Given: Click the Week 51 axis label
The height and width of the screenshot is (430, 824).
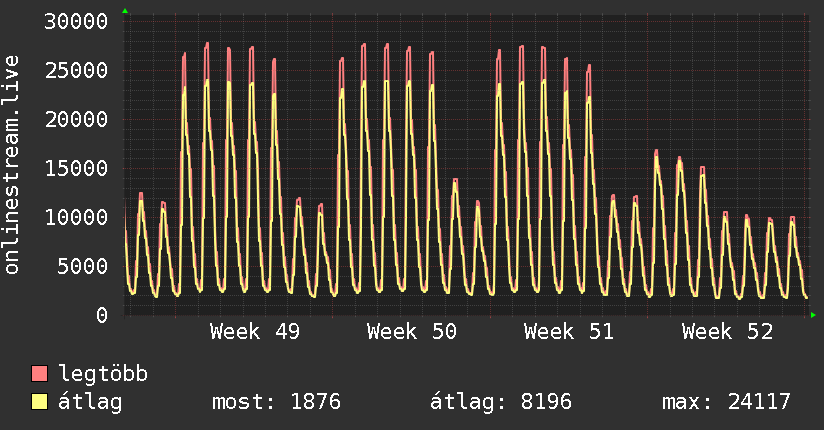Looking at the screenshot, I should (x=569, y=332).
